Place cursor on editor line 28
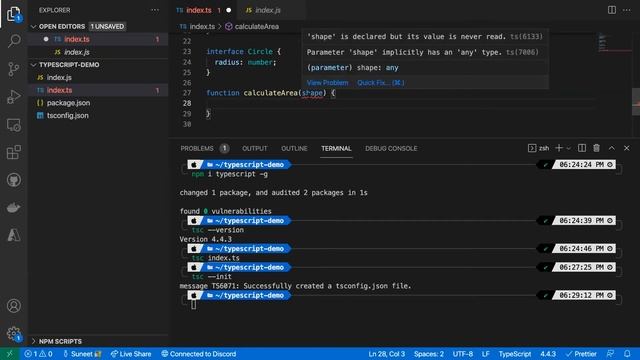This screenshot has width=640, height=360. (x=400, y=103)
